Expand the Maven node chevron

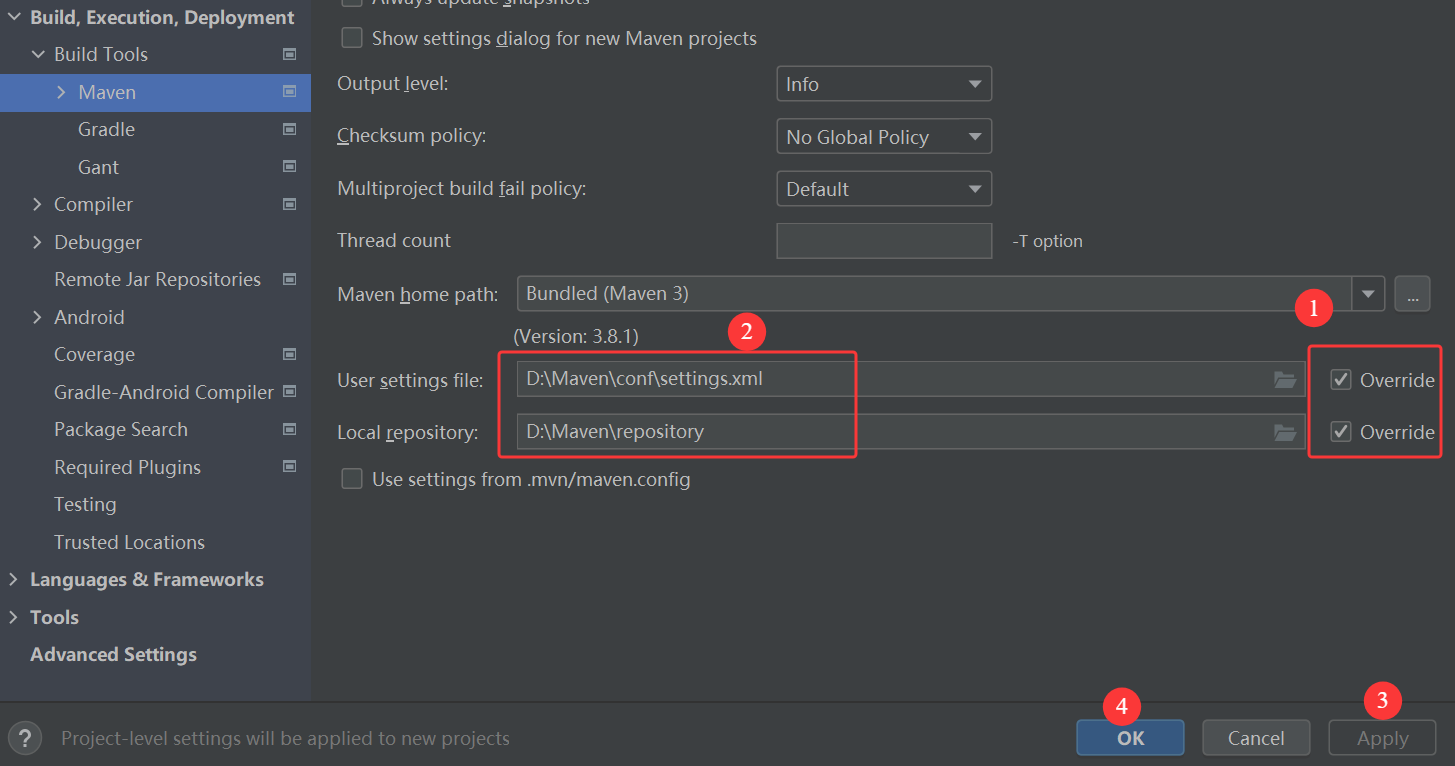point(61,92)
